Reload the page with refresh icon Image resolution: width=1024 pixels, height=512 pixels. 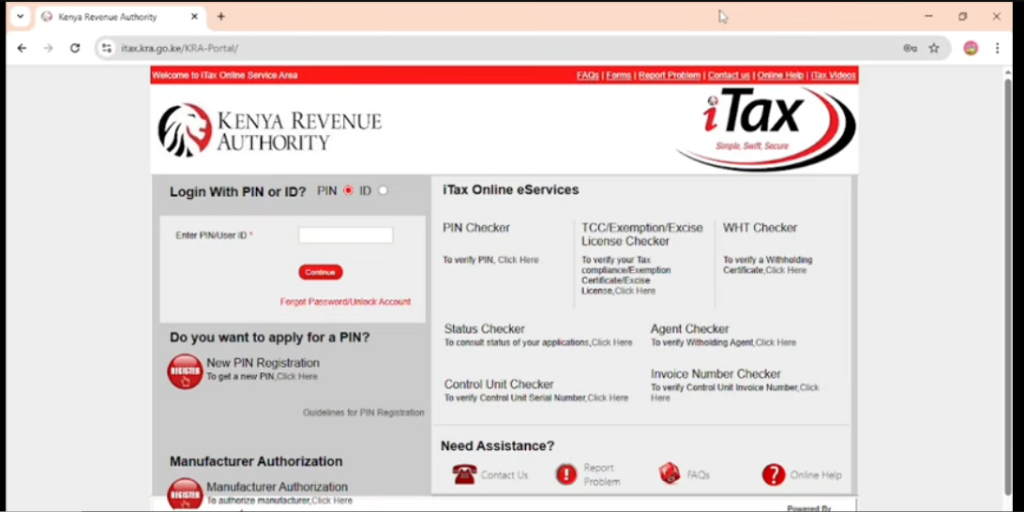click(x=75, y=48)
